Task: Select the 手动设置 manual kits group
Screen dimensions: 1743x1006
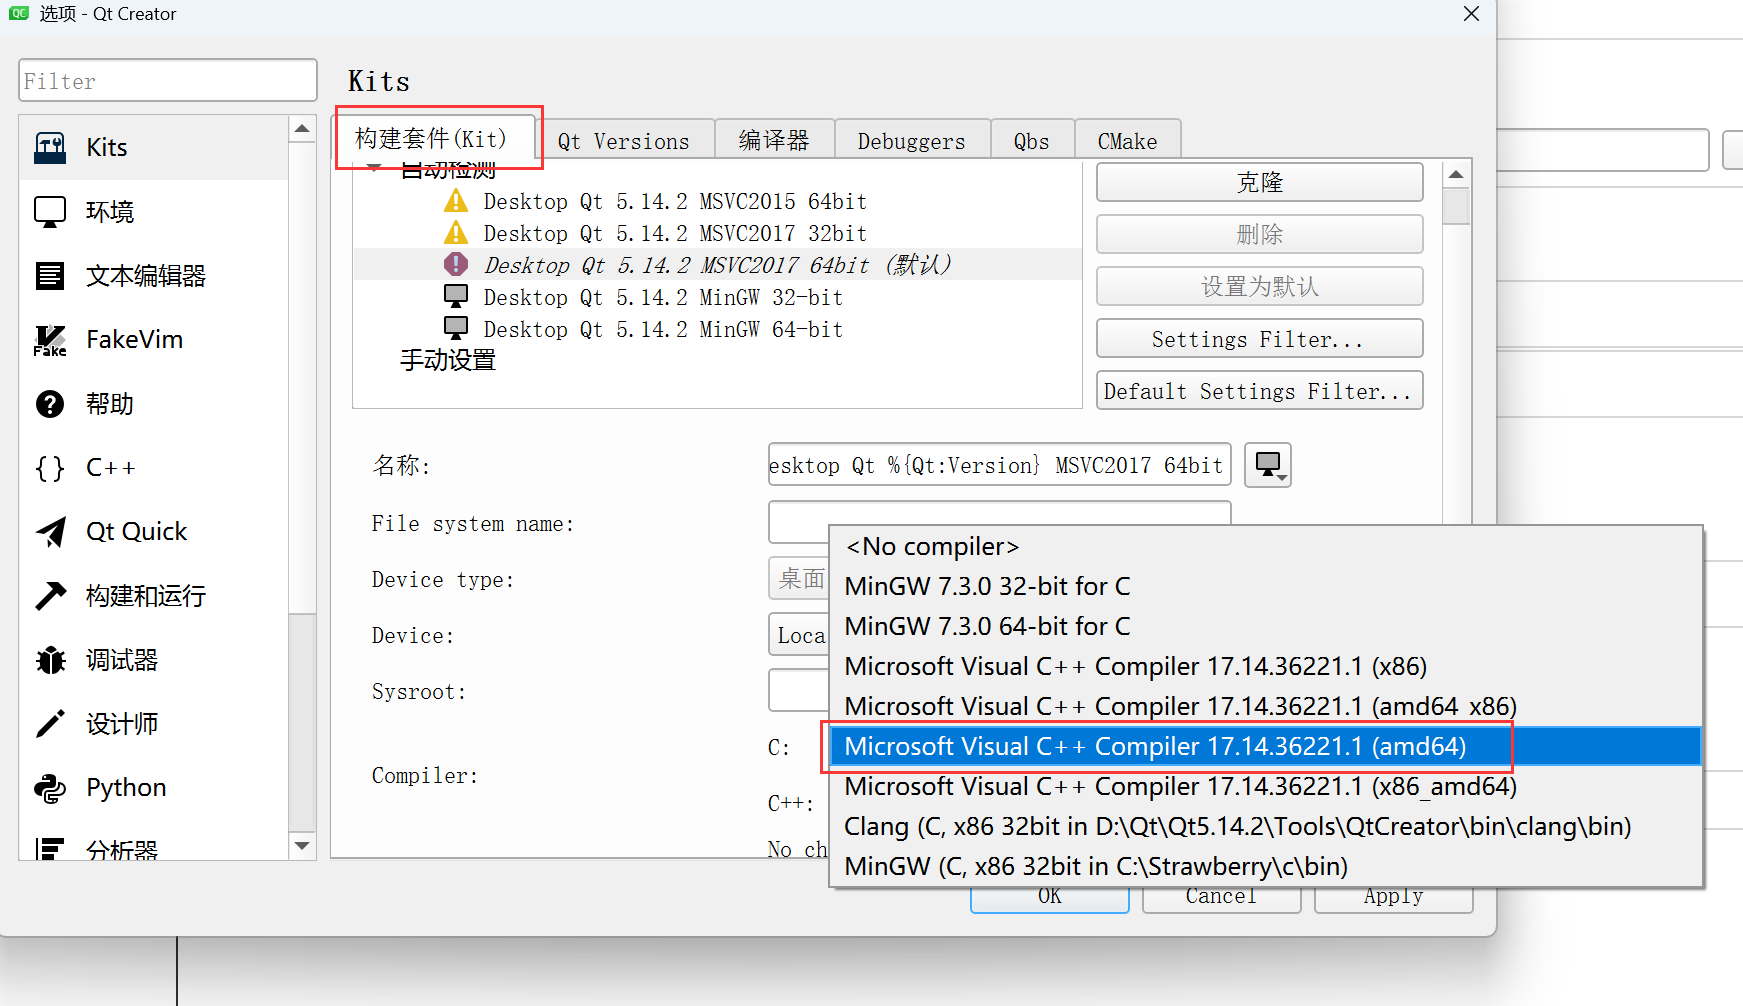Action: click(x=448, y=360)
